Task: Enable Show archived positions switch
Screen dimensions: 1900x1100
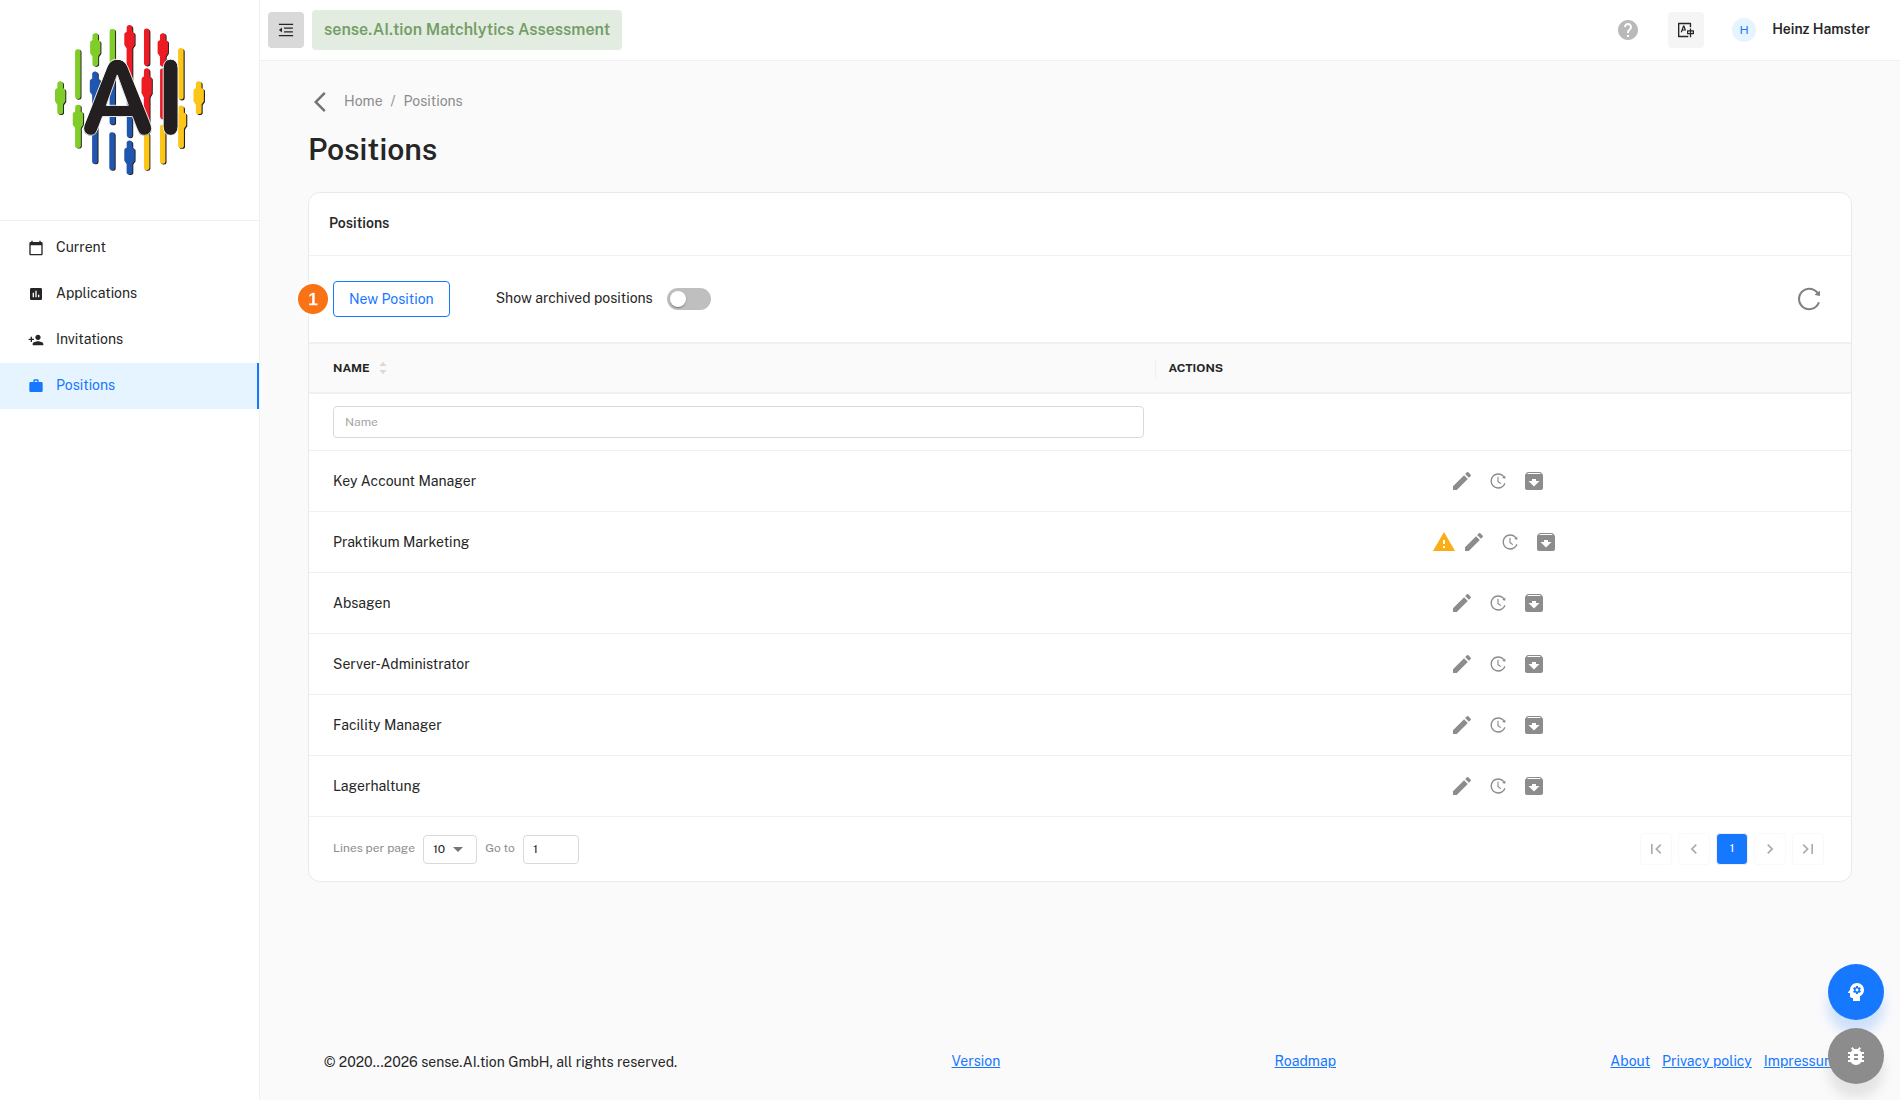Action: (689, 299)
